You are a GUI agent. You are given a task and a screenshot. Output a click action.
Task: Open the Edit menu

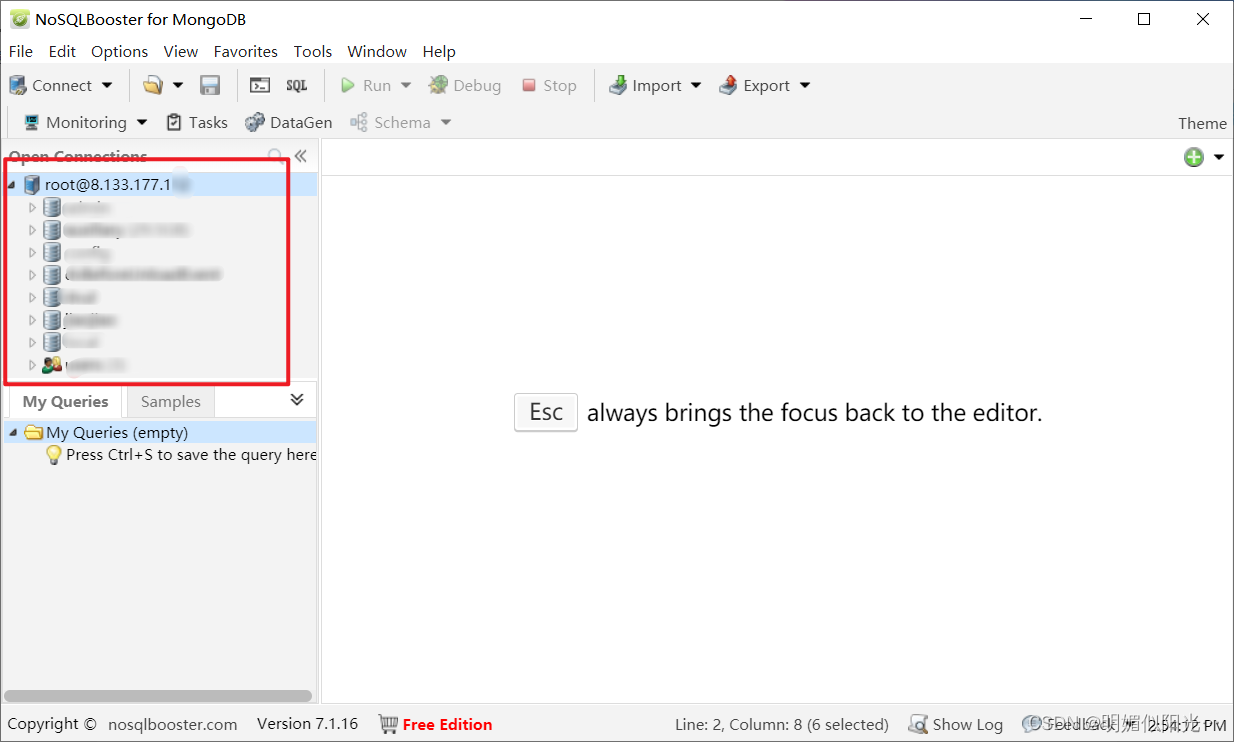click(x=62, y=51)
